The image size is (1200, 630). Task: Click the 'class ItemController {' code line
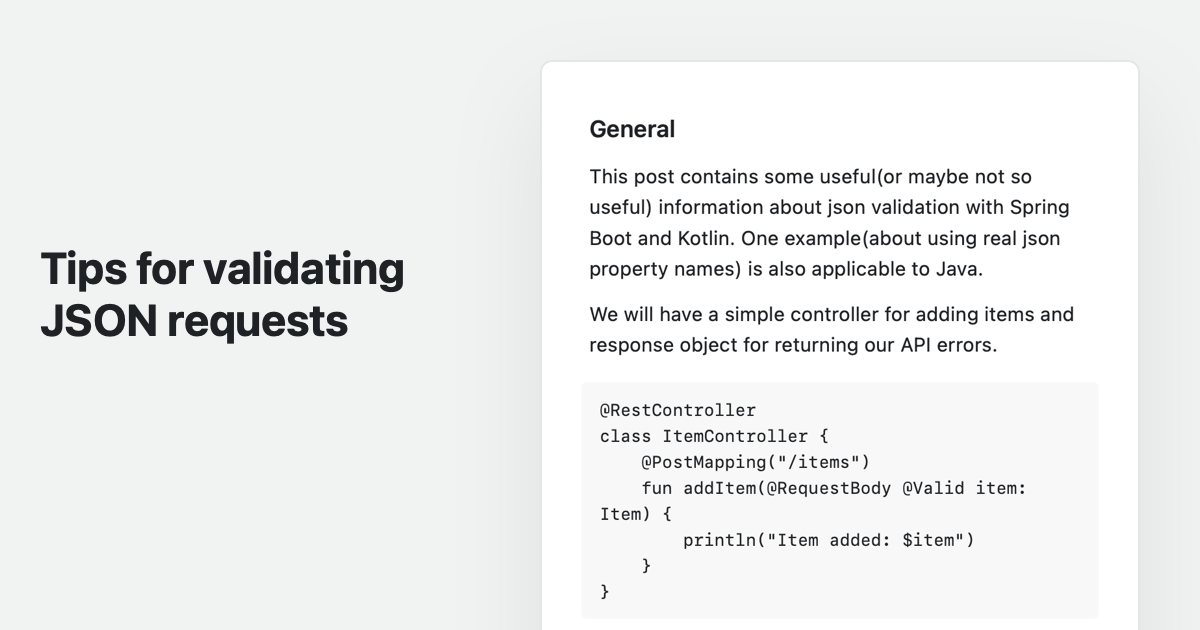pos(714,436)
